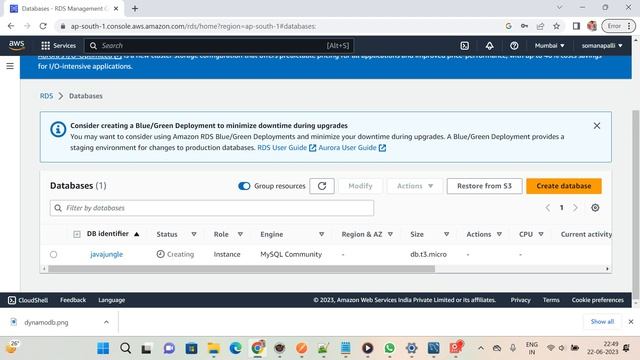Viewport: 640px width, 360px height.
Task: Refresh the databases list
Action: pos(322,186)
